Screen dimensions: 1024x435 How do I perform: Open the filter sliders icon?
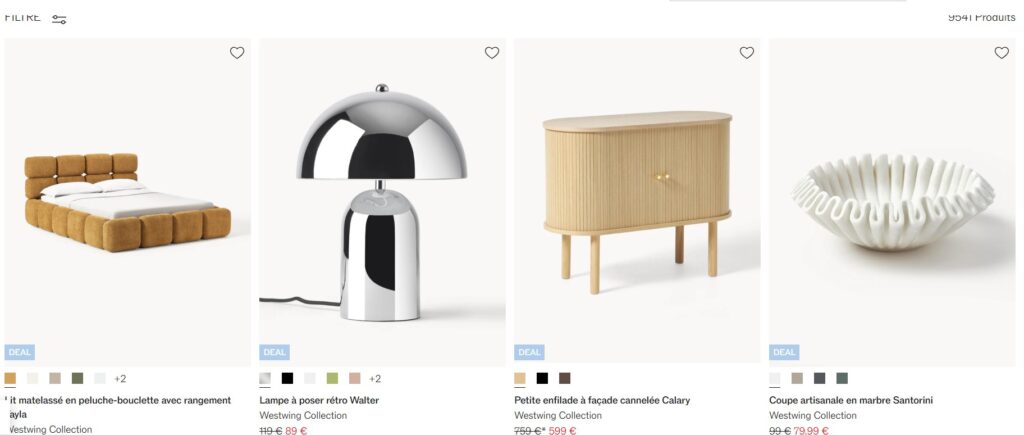[x=59, y=20]
